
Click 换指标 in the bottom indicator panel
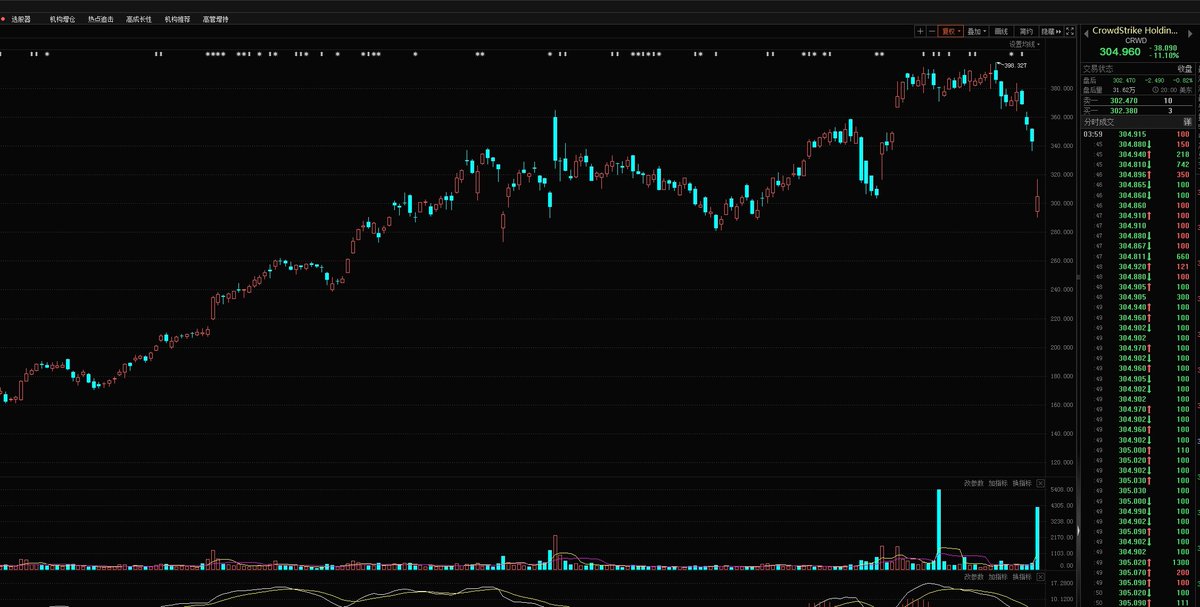1021,577
